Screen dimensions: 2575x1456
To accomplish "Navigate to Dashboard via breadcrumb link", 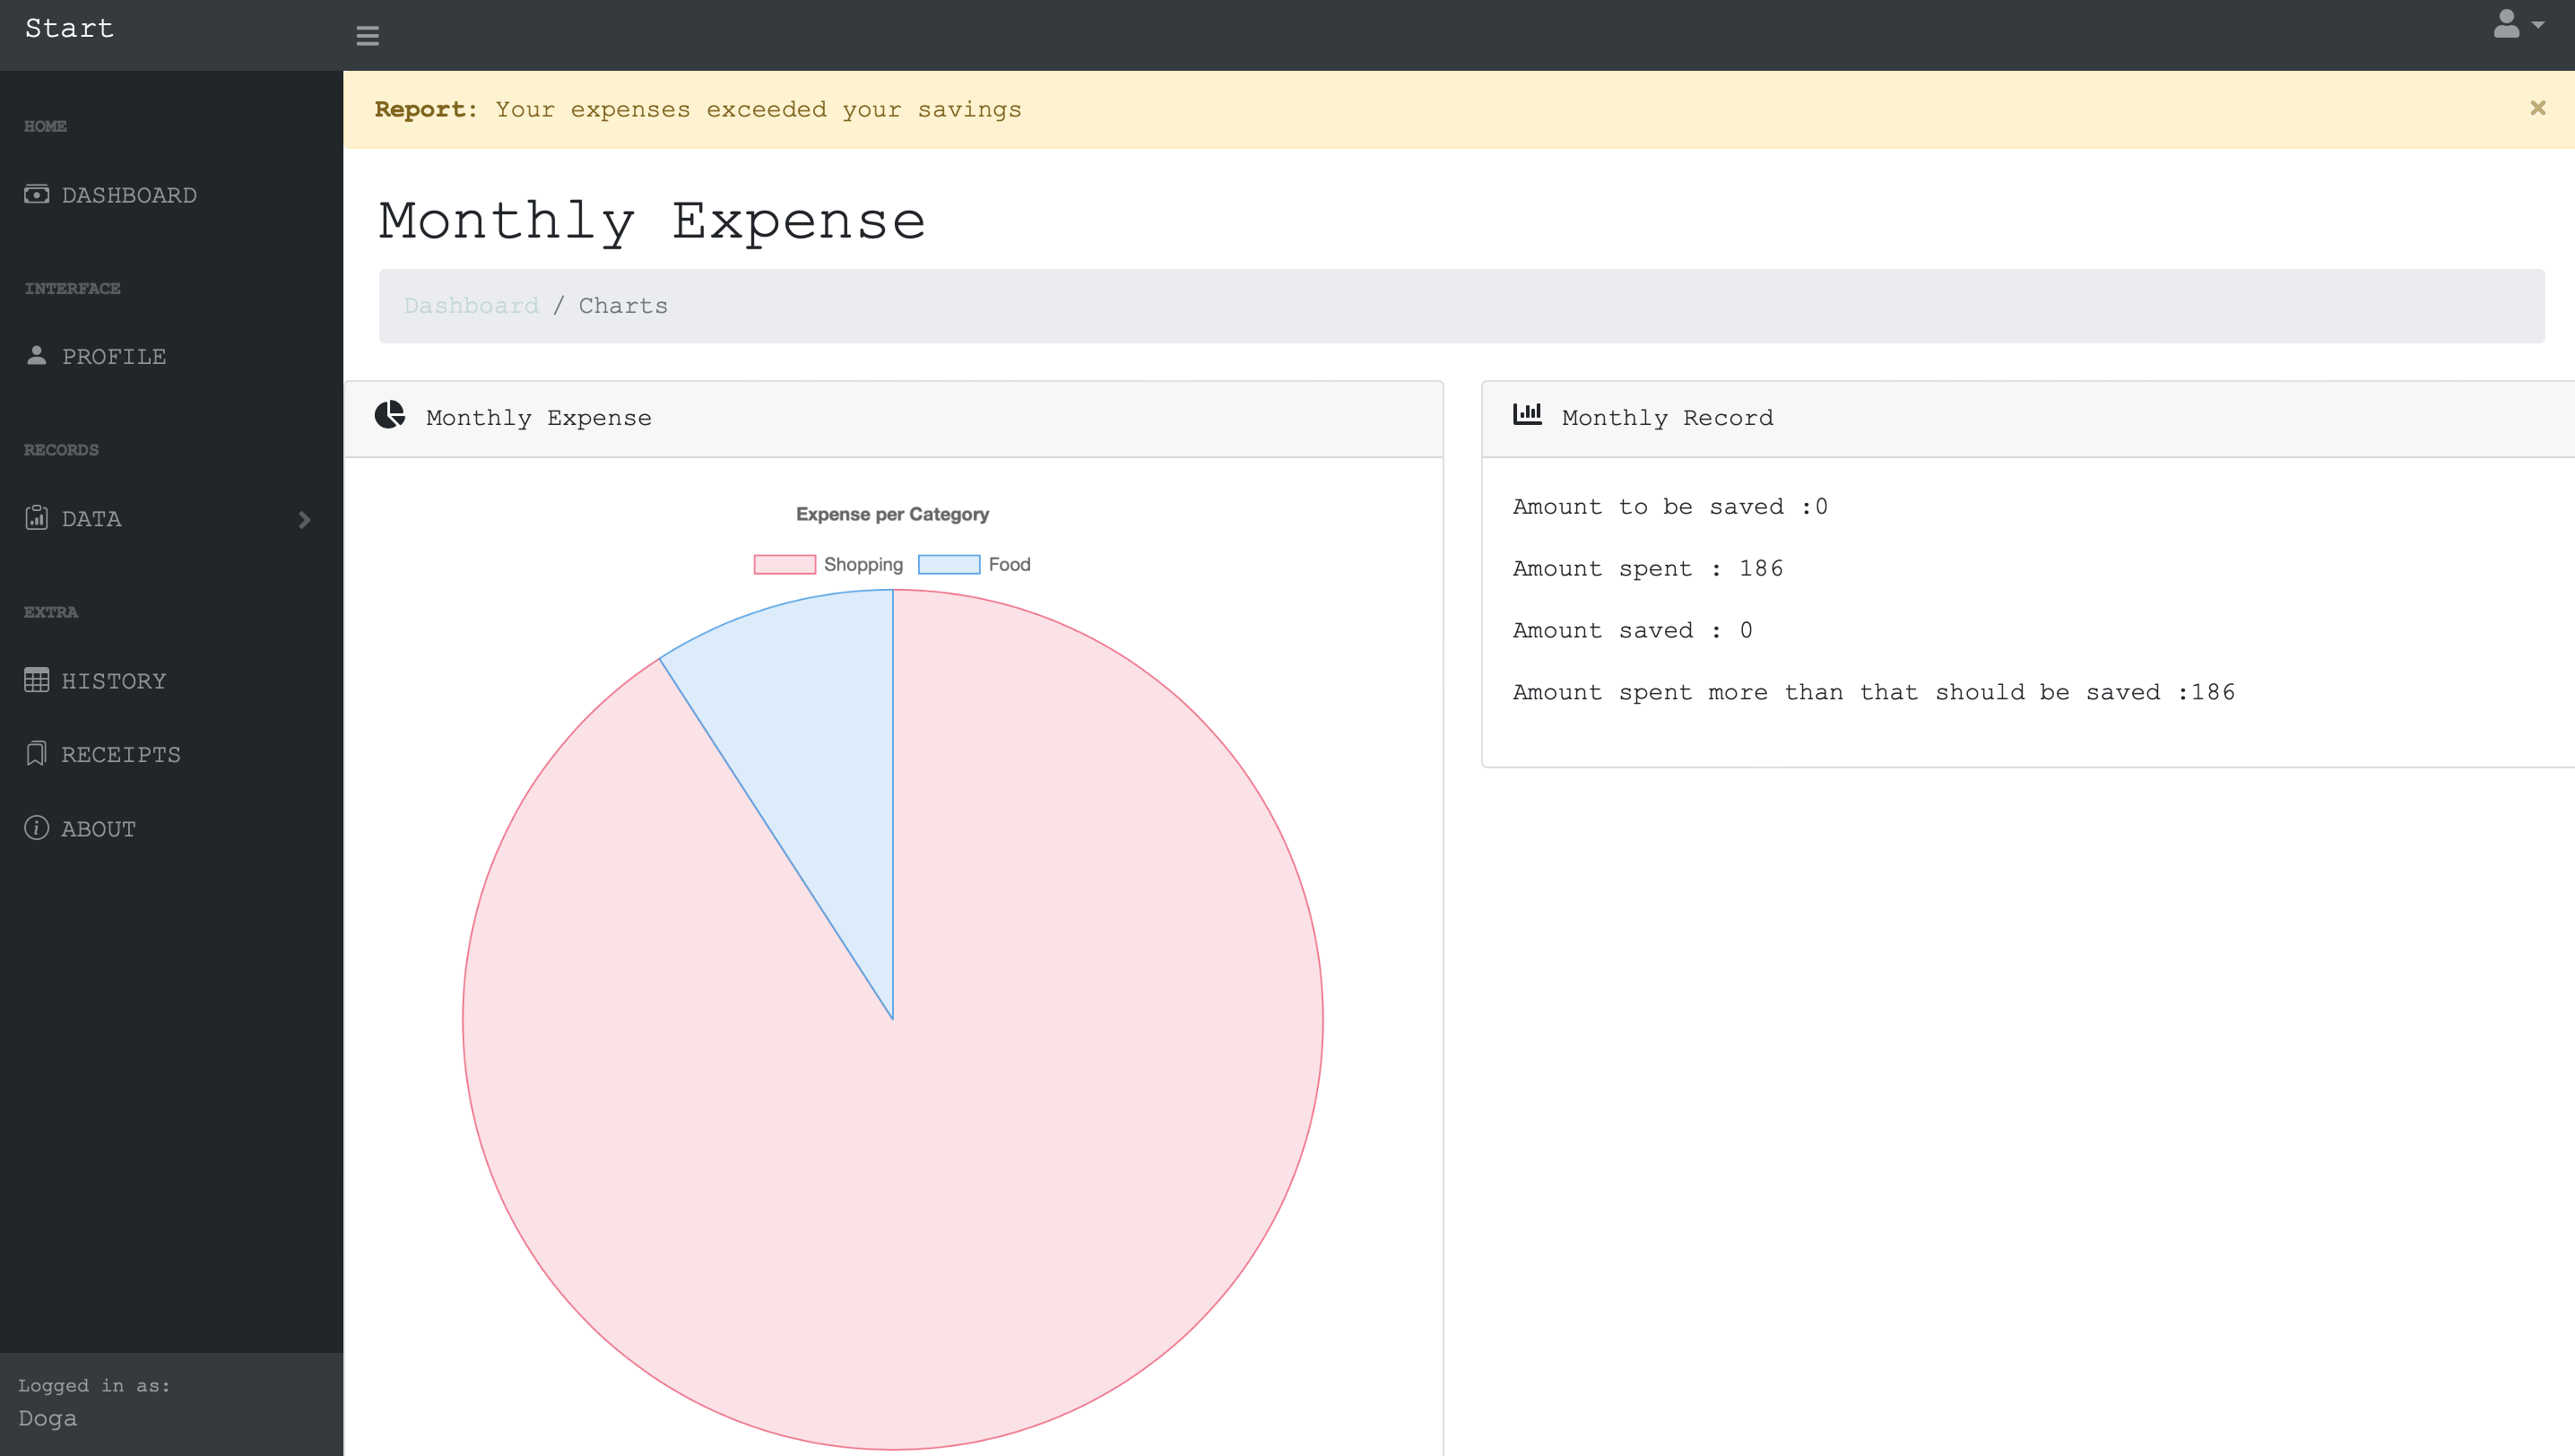I will click(x=471, y=306).
